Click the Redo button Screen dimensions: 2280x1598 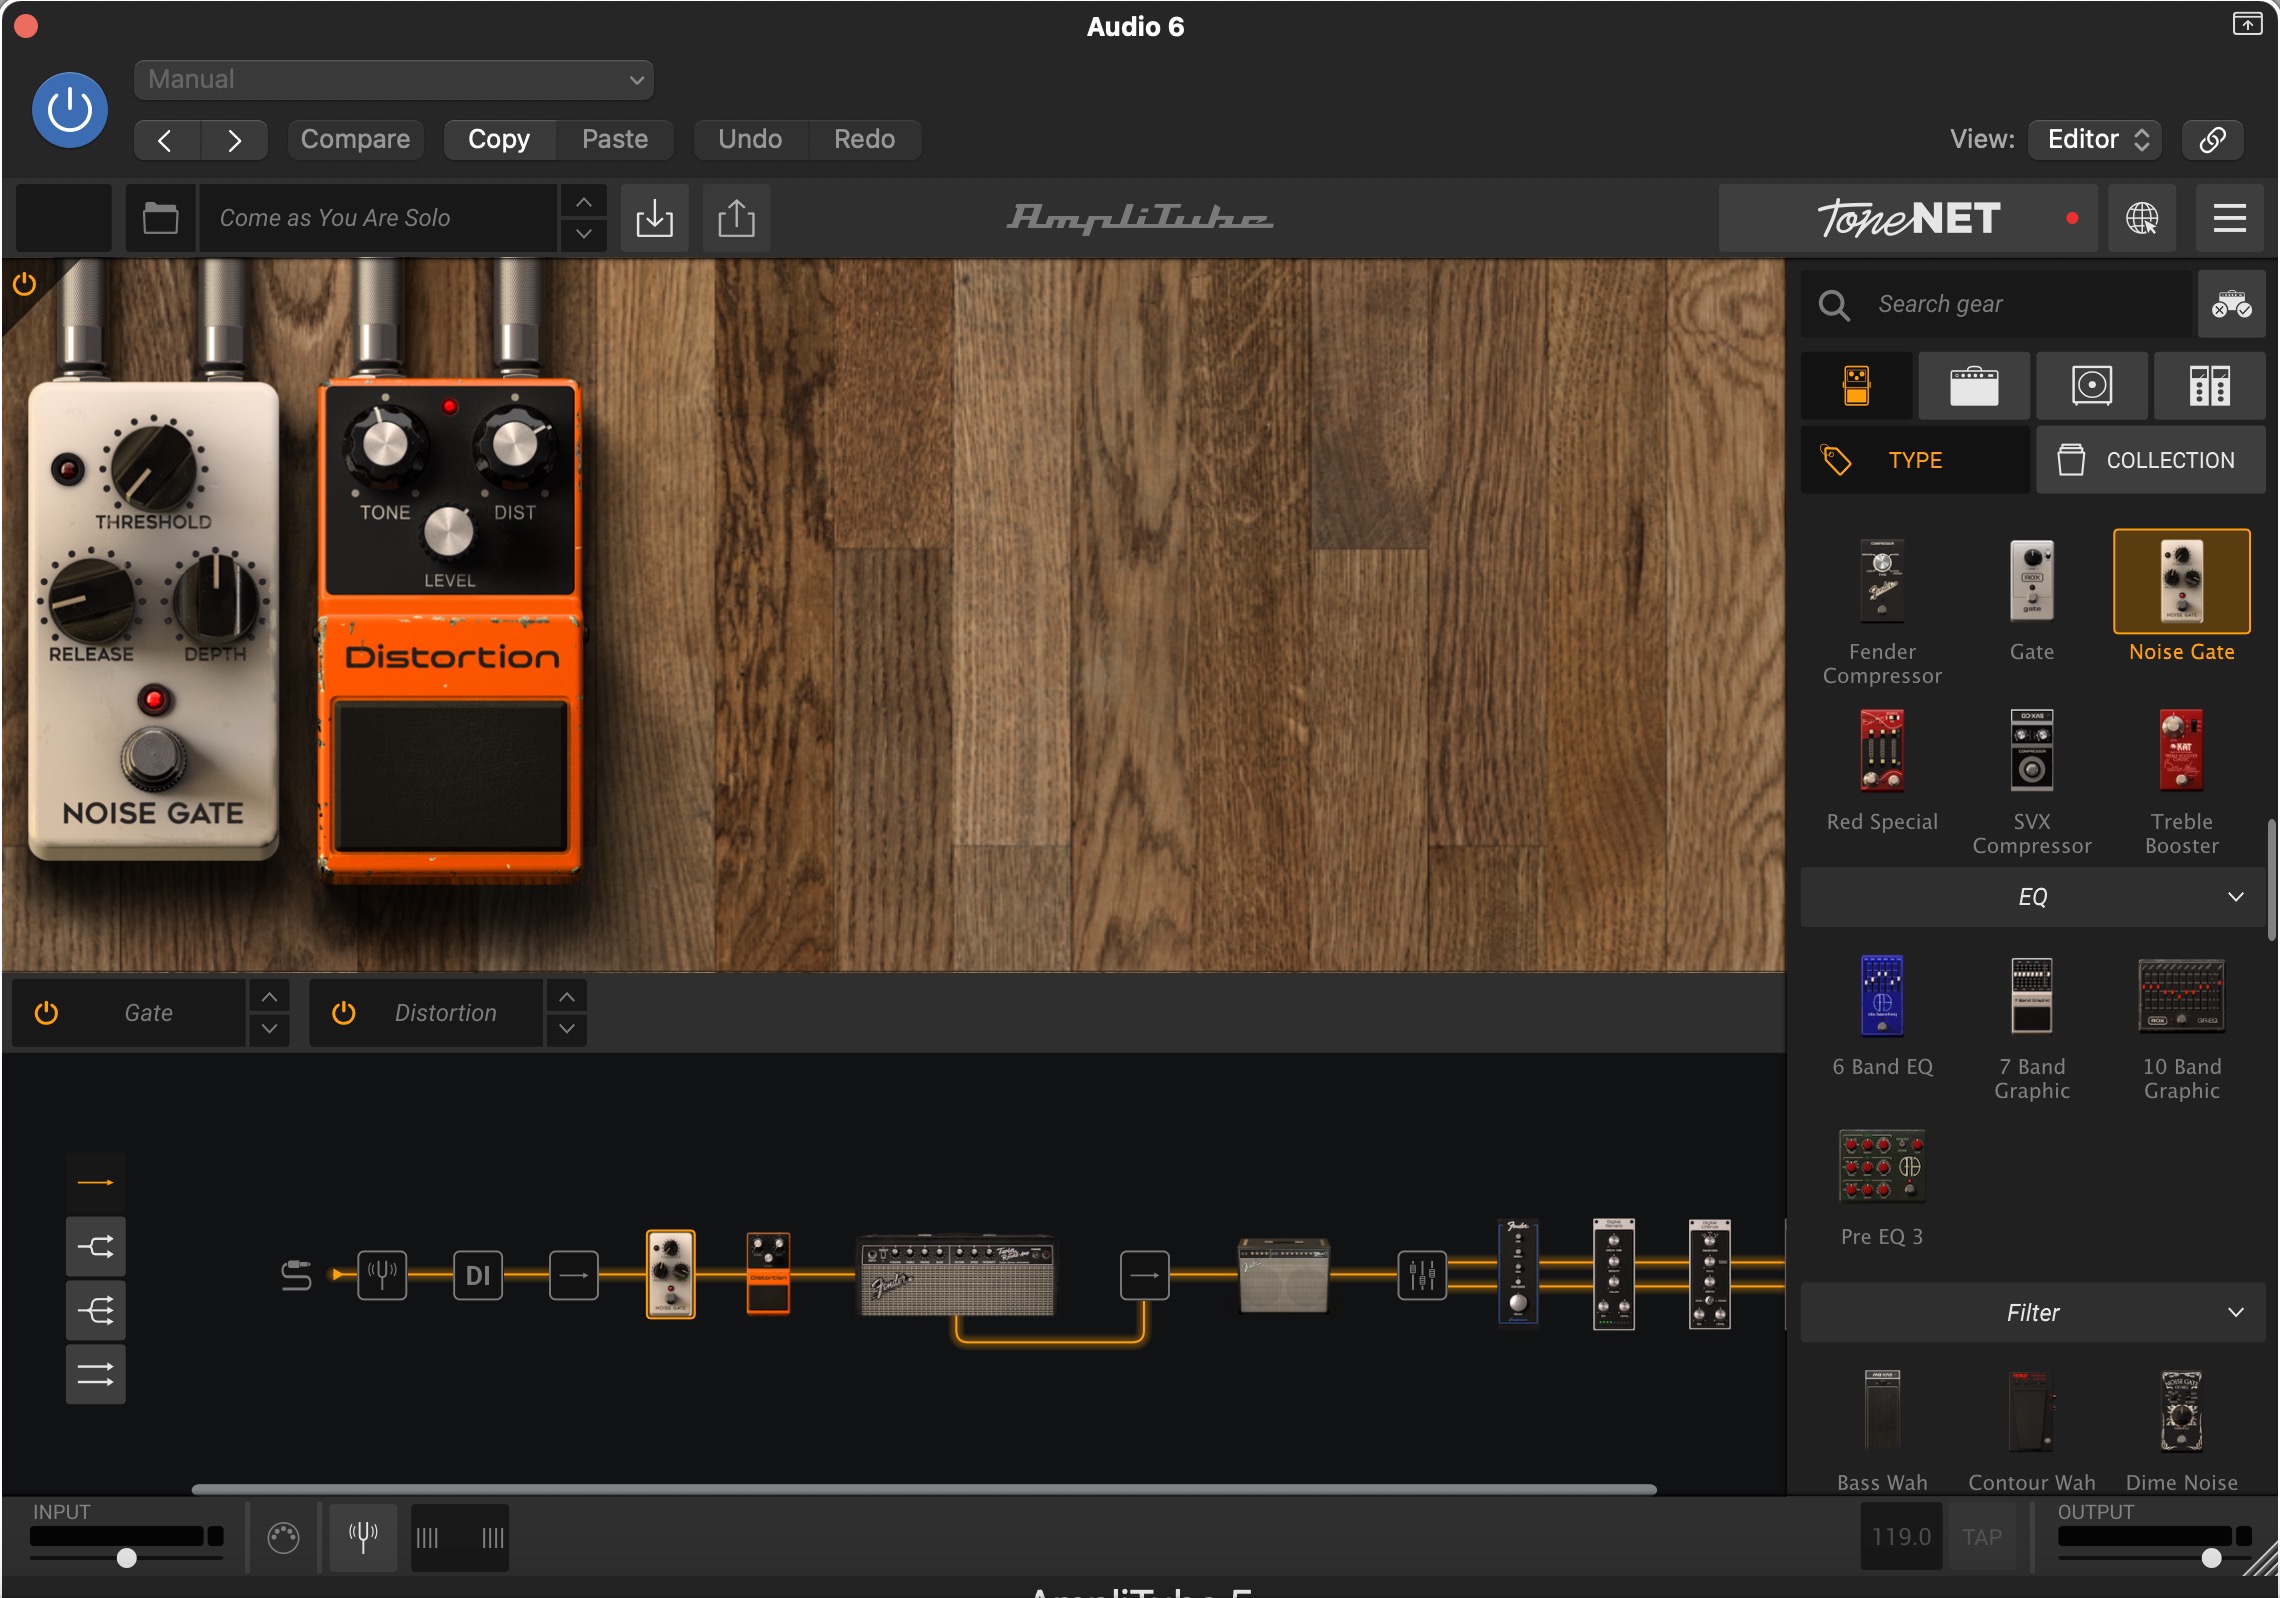pos(864,139)
